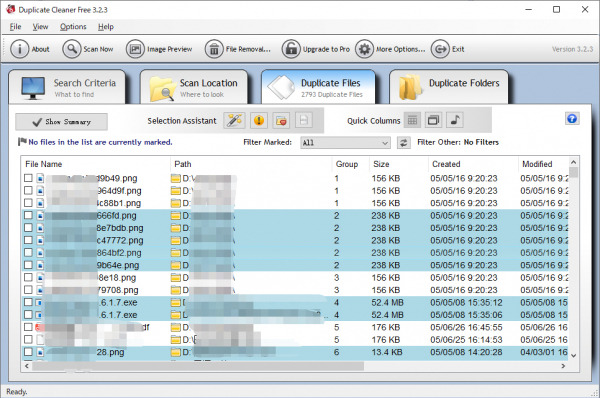Click the file icon of 6.1.7.exe first row
Screen dimensions: 600x398
coord(40,302)
